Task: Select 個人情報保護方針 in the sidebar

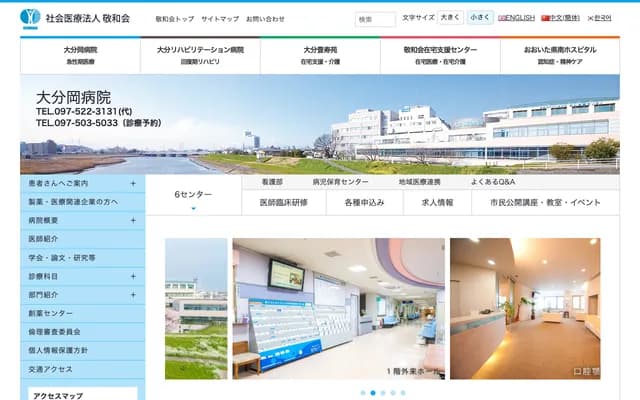Action: tap(82, 351)
